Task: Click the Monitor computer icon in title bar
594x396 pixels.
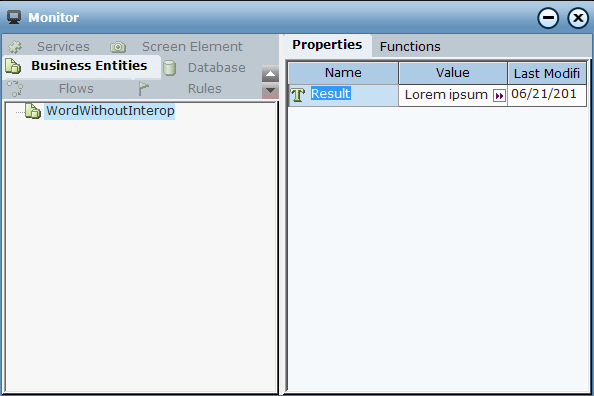Action: coord(14,17)
